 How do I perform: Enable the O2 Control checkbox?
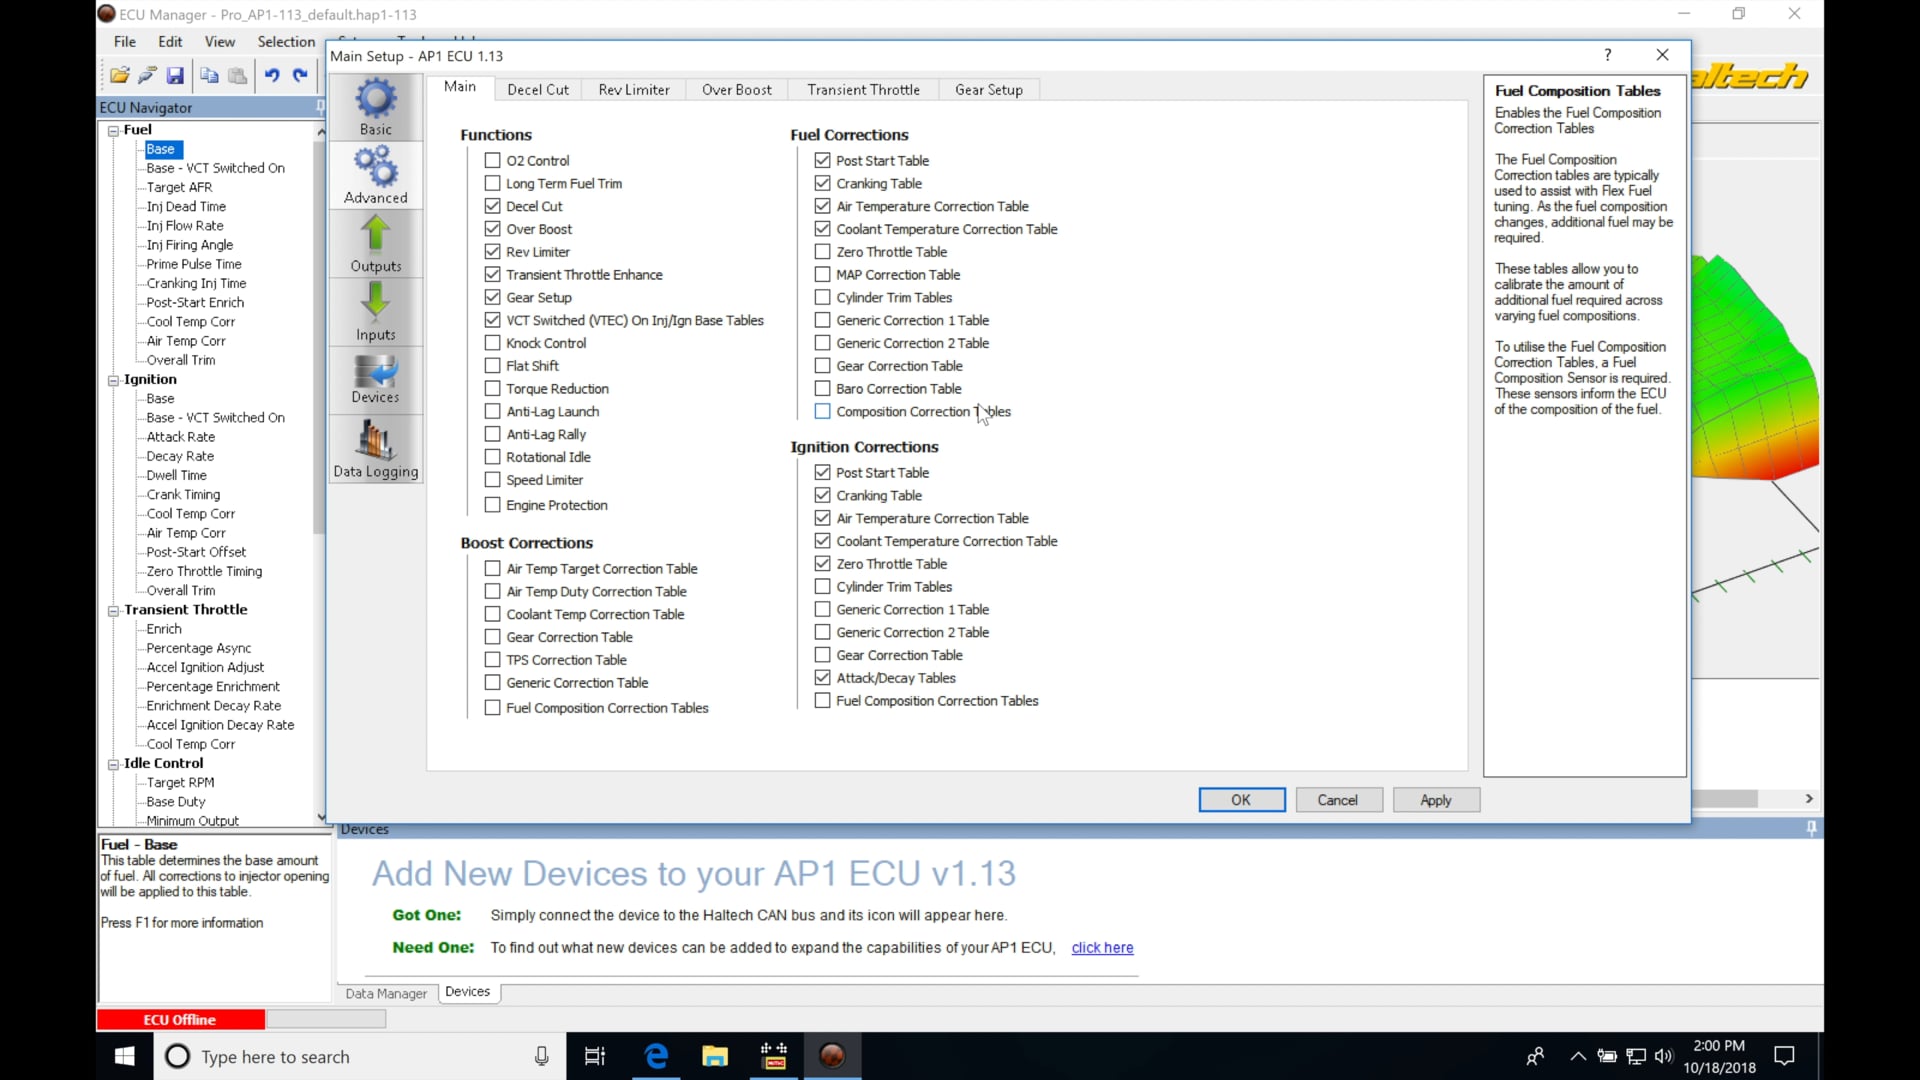492,160
